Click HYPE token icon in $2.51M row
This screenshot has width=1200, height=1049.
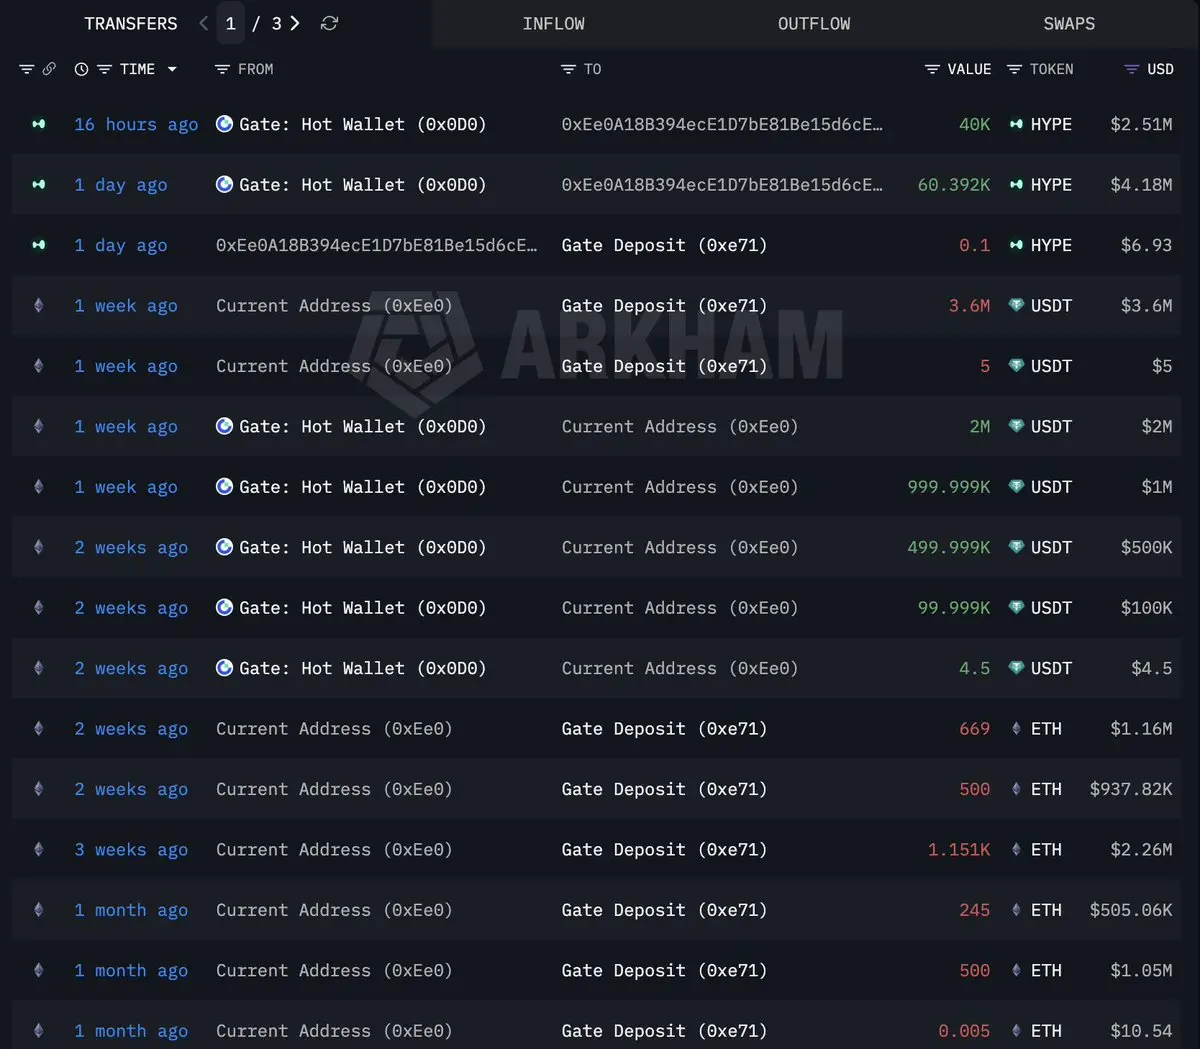[1016, 124]
